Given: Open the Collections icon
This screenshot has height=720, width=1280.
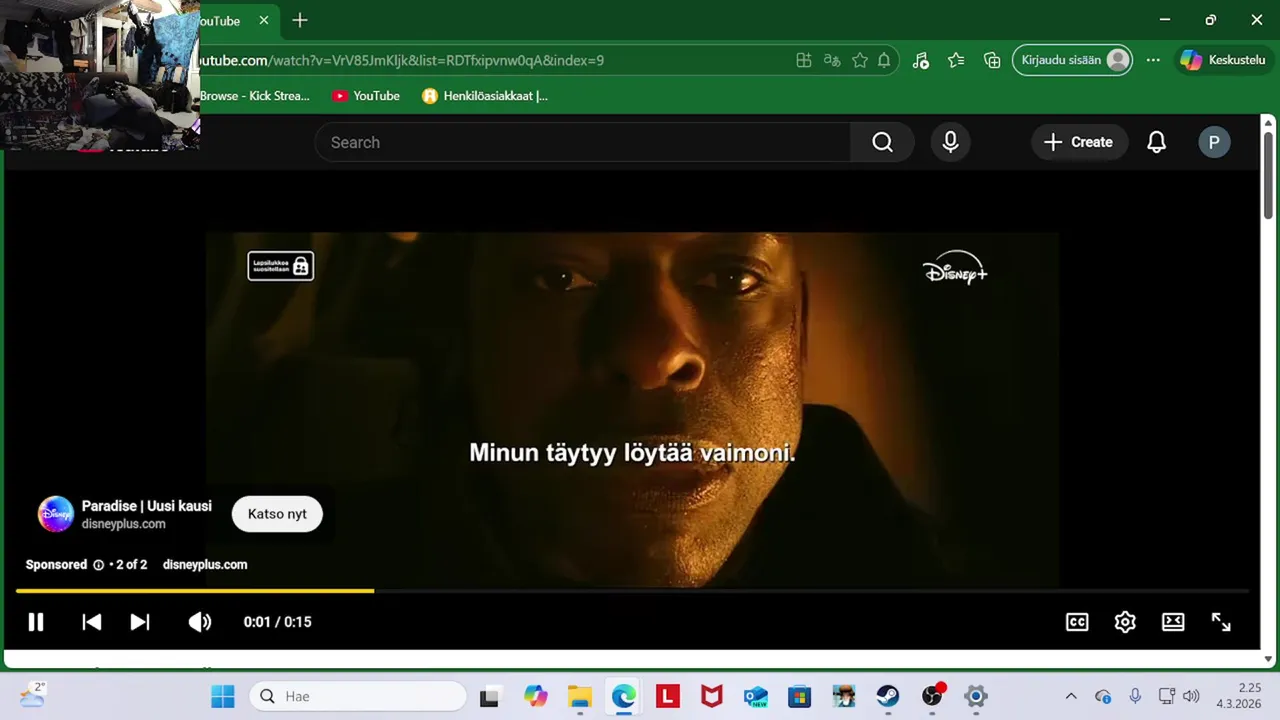Looking at the screenshot, I should pyautogui.click(x=992, y=60).
